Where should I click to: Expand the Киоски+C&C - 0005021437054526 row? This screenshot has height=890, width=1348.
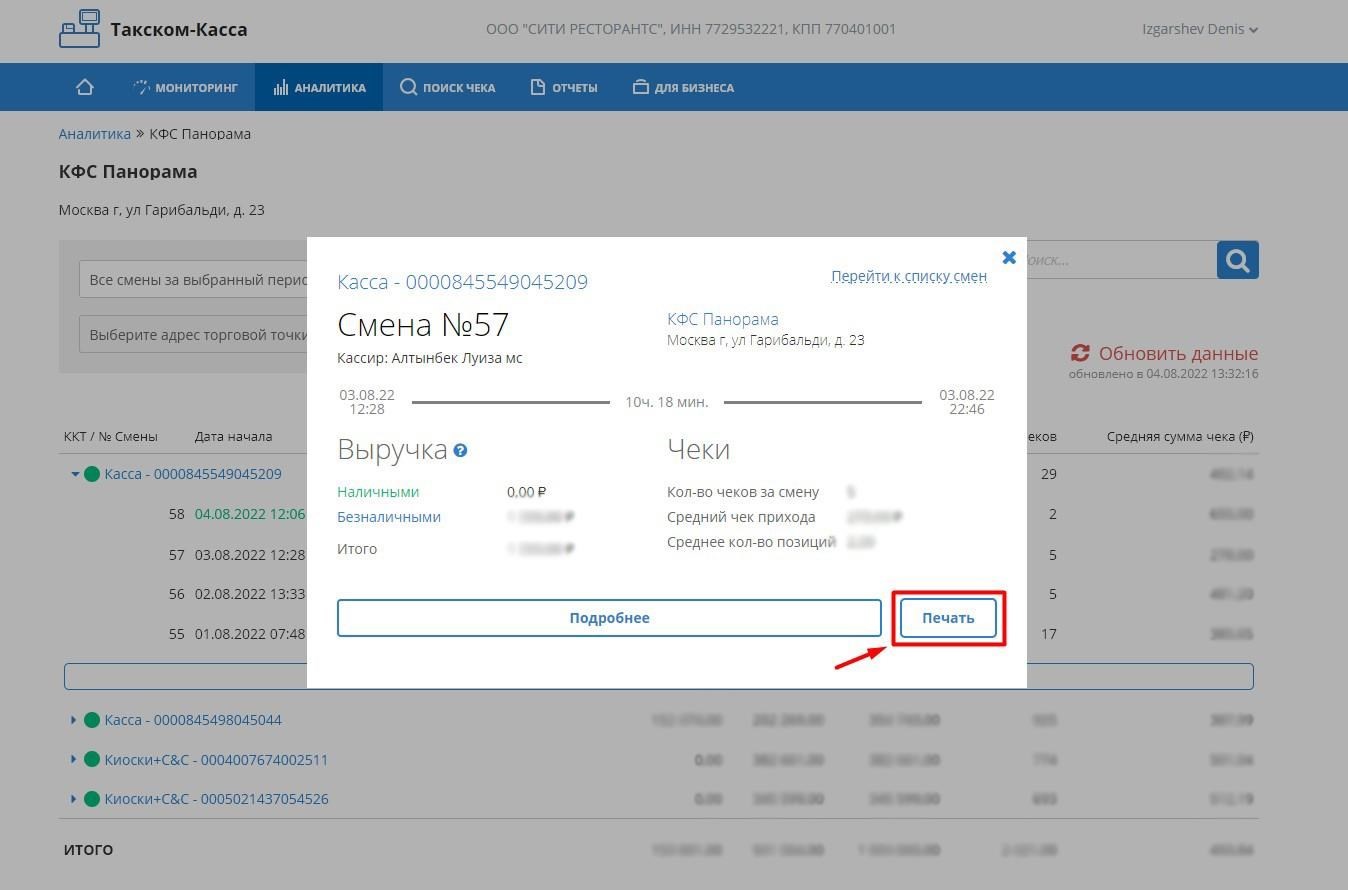74,799
